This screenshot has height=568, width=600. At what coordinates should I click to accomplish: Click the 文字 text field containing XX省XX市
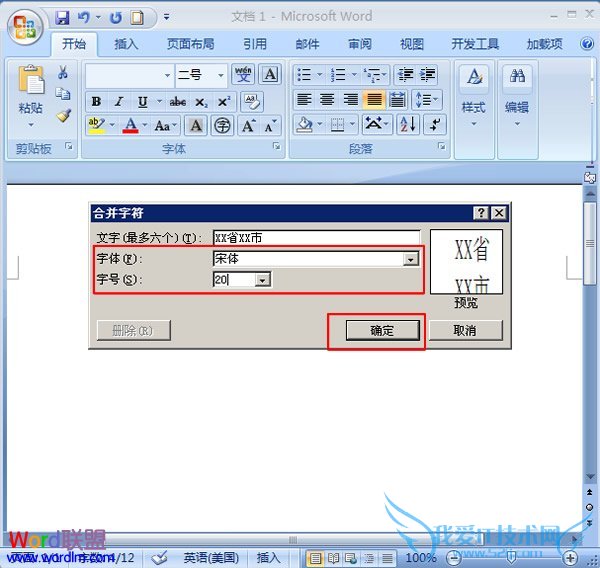316,238
